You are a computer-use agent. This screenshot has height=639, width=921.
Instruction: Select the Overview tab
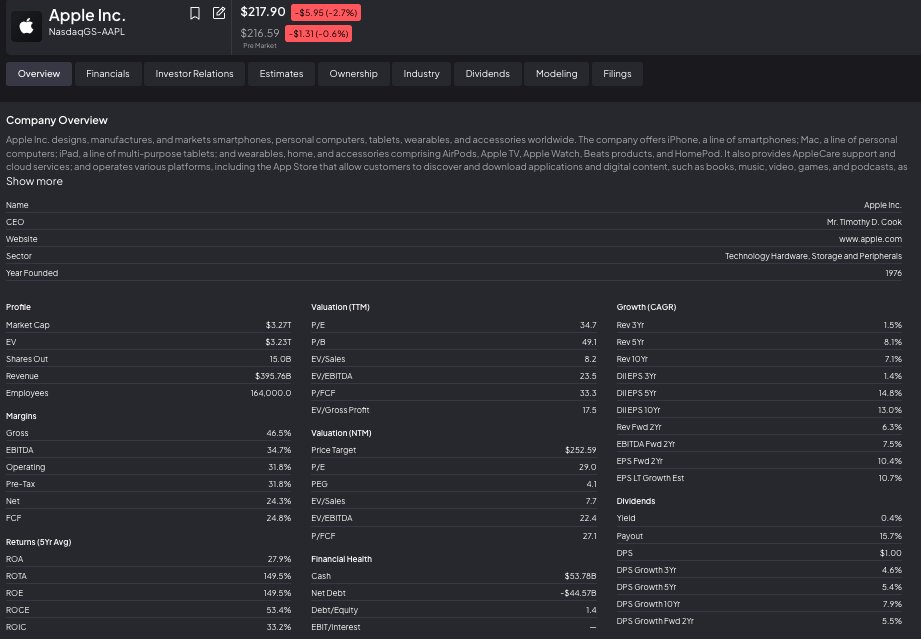(x=39, y=74)
